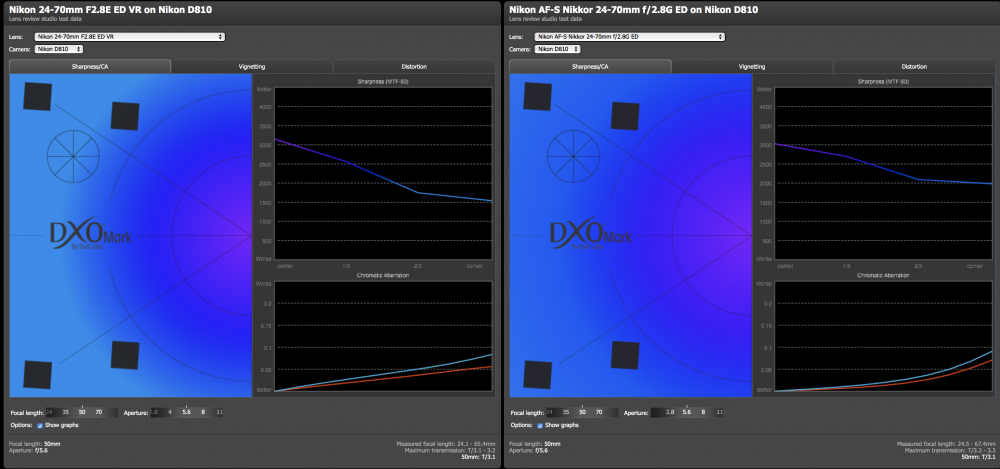Viewport: 1000px width, 469px height.
Task: Click DXOMark logo in left field map
Action: (x=91, y=235)
